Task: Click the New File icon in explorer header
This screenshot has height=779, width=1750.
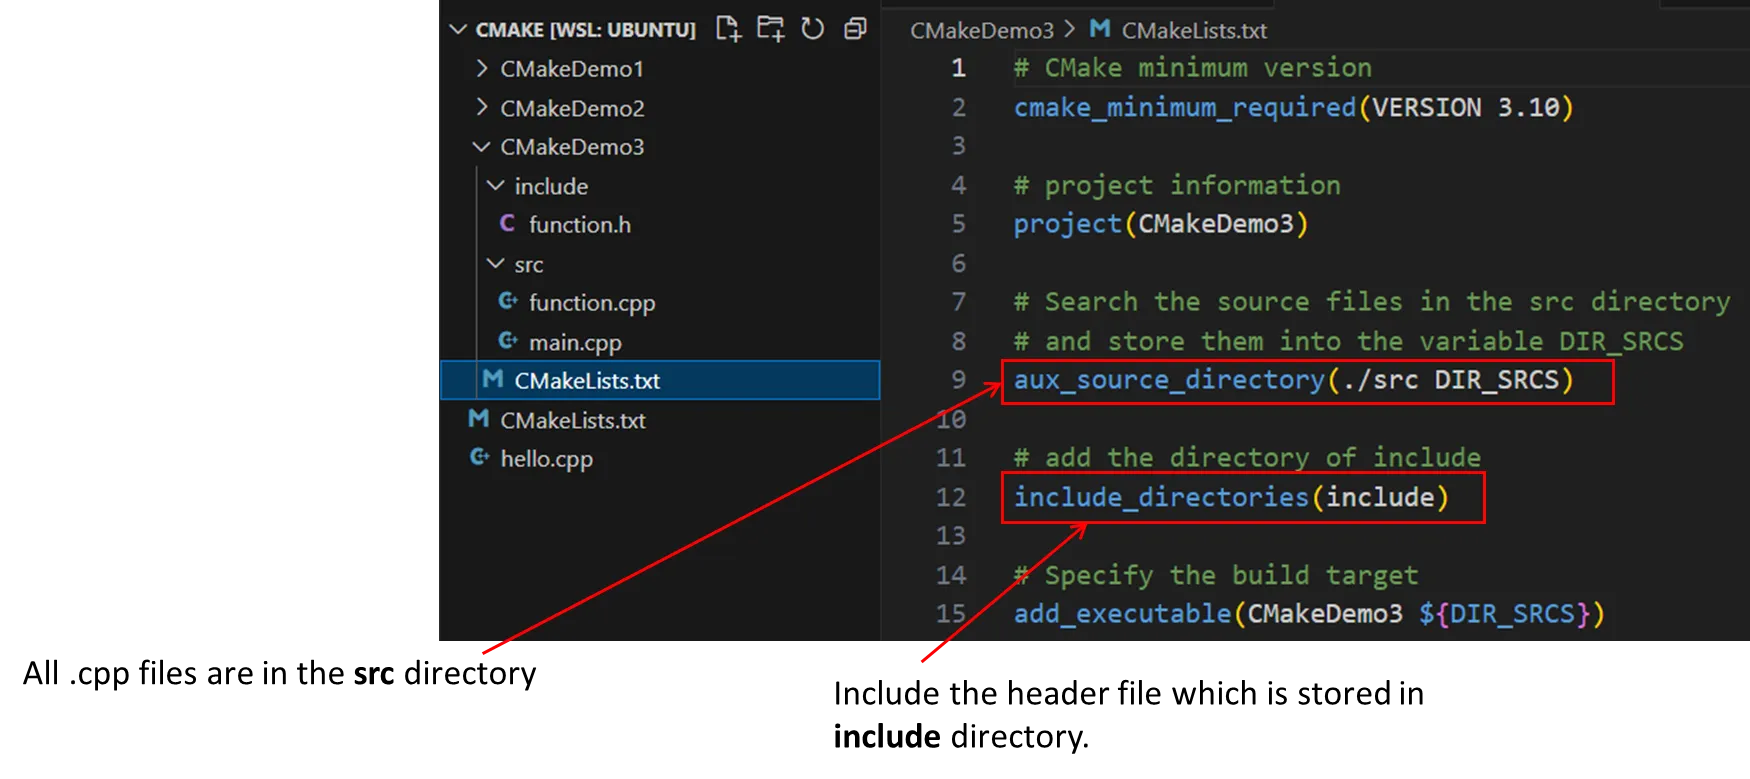Action: tap(728, 29)
